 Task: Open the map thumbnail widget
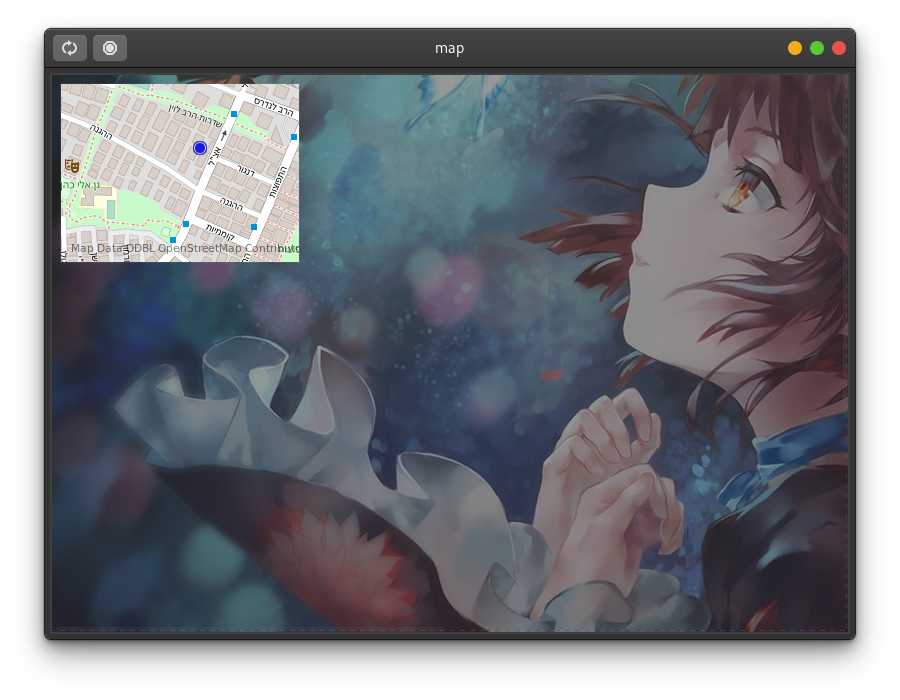click(180, 173)
